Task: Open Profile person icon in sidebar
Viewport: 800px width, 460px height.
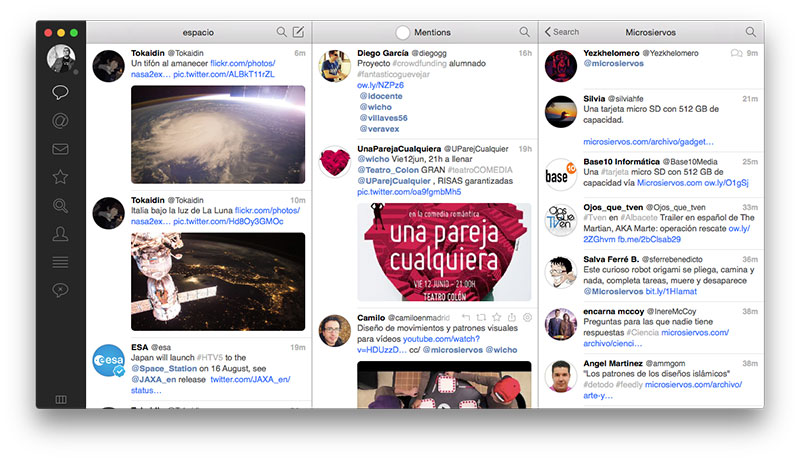Action: tap(60, 234)
